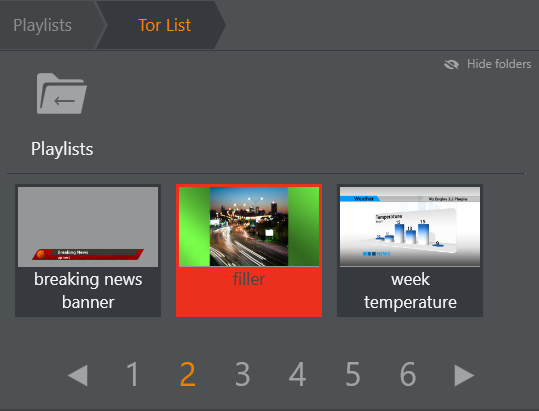Image resolution: width=539 pixels, height=411 pixels.
Task: Select the Tor List breadcrumb
Action: point(164,25)
